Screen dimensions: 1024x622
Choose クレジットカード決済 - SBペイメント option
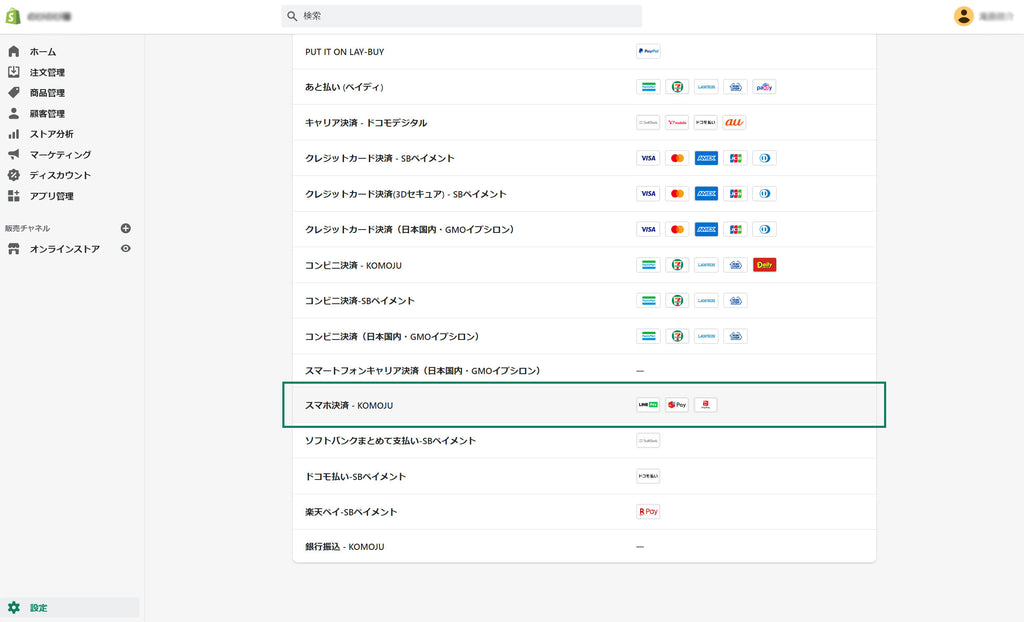380,158
